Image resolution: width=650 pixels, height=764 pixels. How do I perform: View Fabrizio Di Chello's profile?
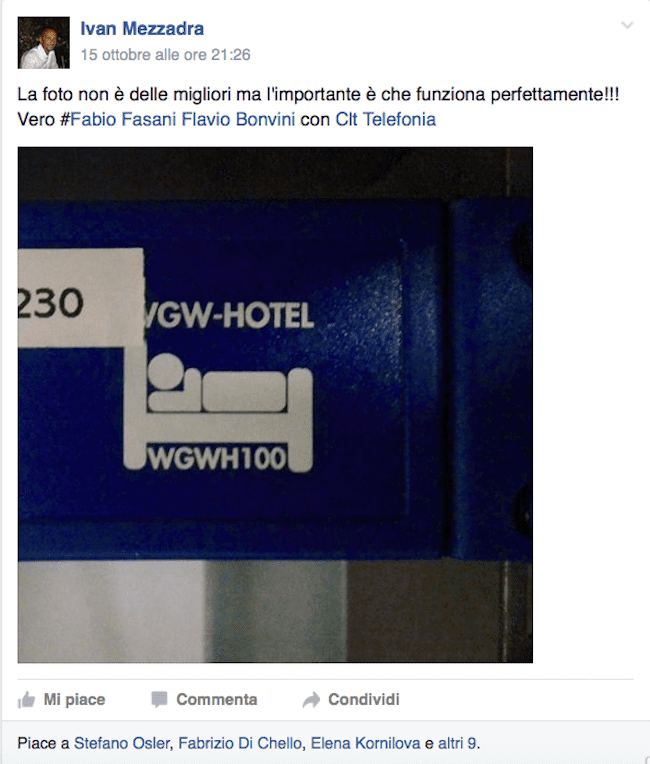(x=240, y=743)
